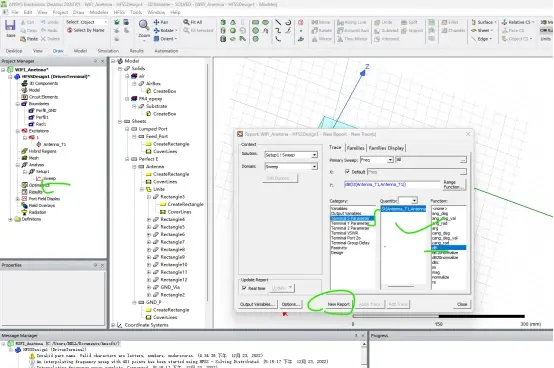
Task: Click the Draw circle sheet icon
Action: pos(255,31)
